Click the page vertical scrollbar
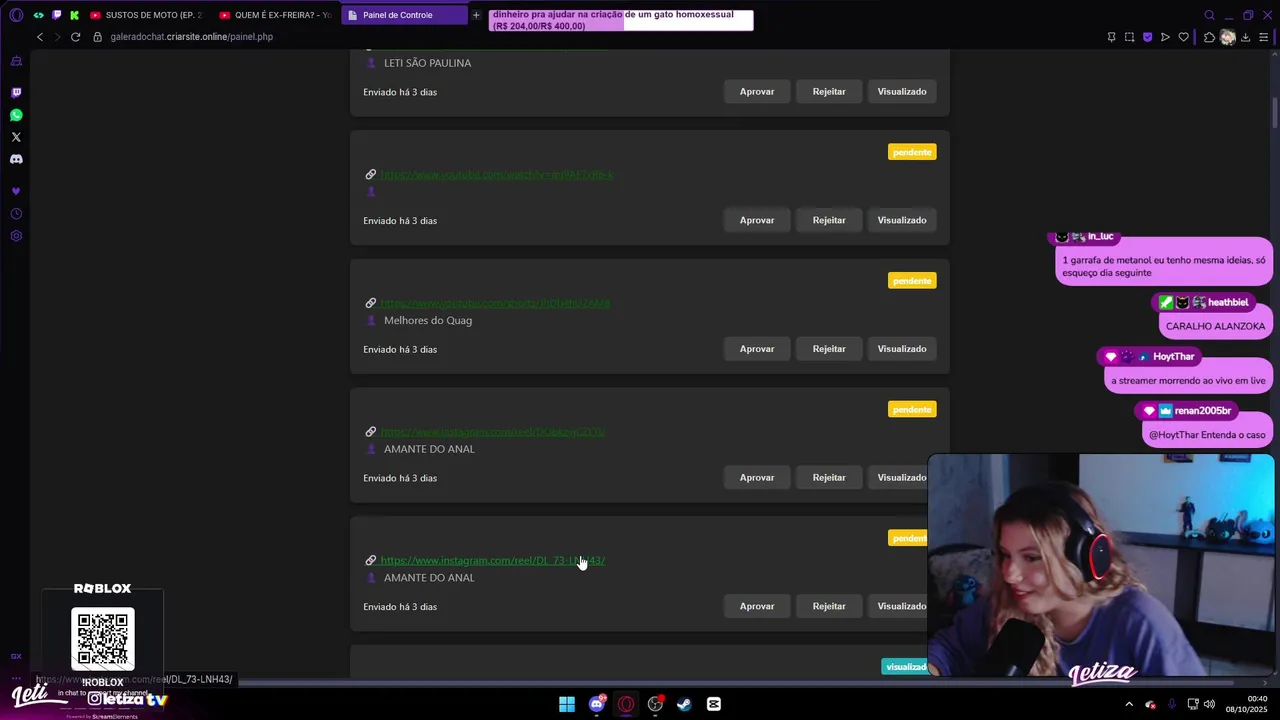 point(1274,112)
